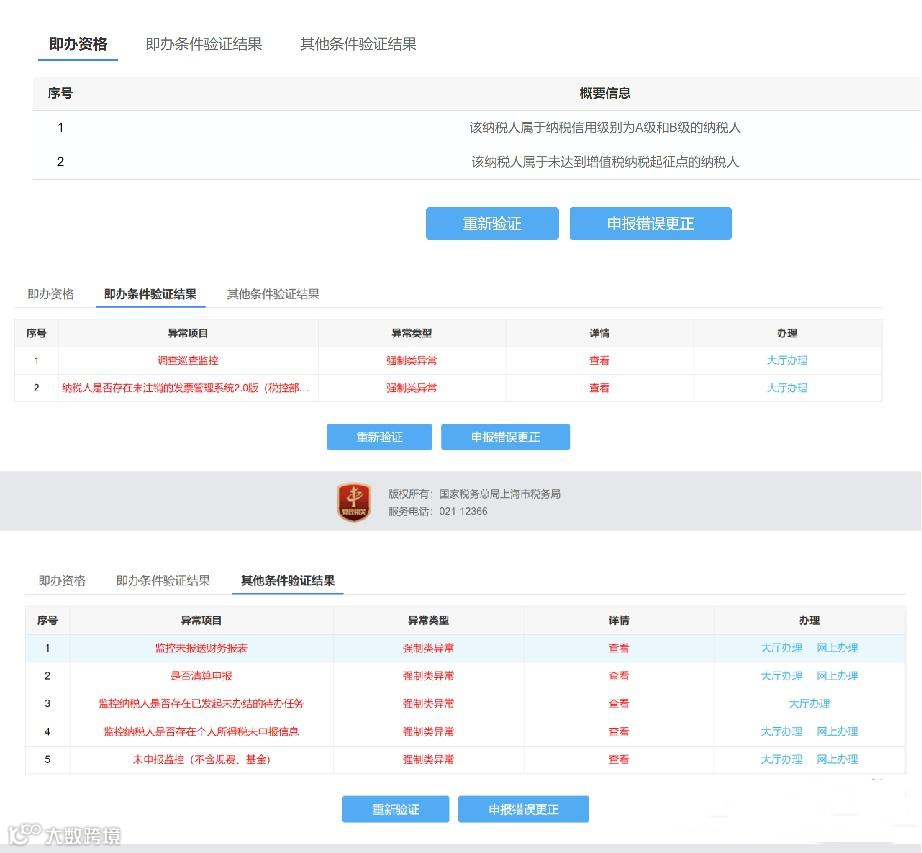
Task: Select 调查巡查监控 abnormal item text
Action: point(188,360)
